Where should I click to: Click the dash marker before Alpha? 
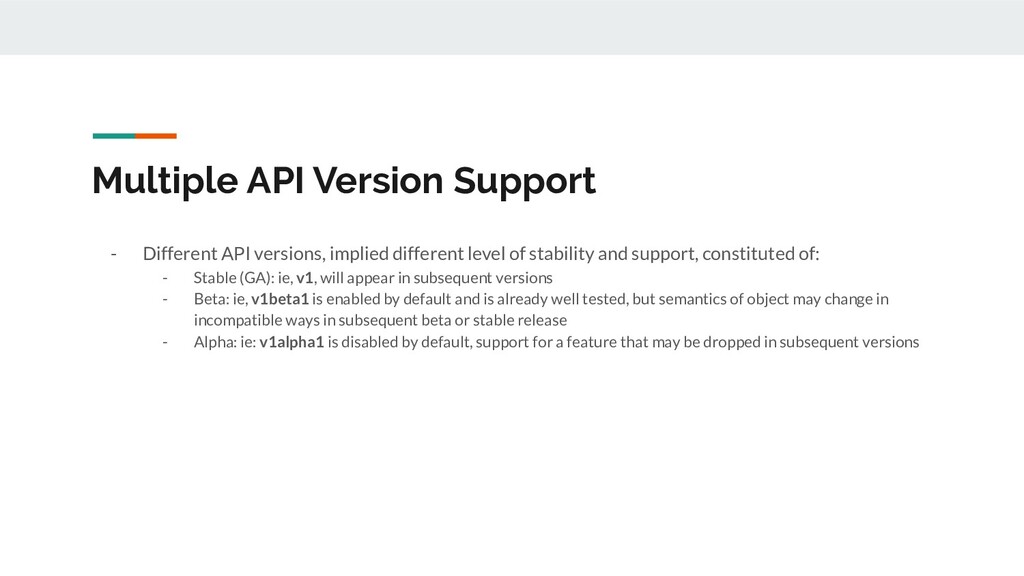[x=165, y=342]
